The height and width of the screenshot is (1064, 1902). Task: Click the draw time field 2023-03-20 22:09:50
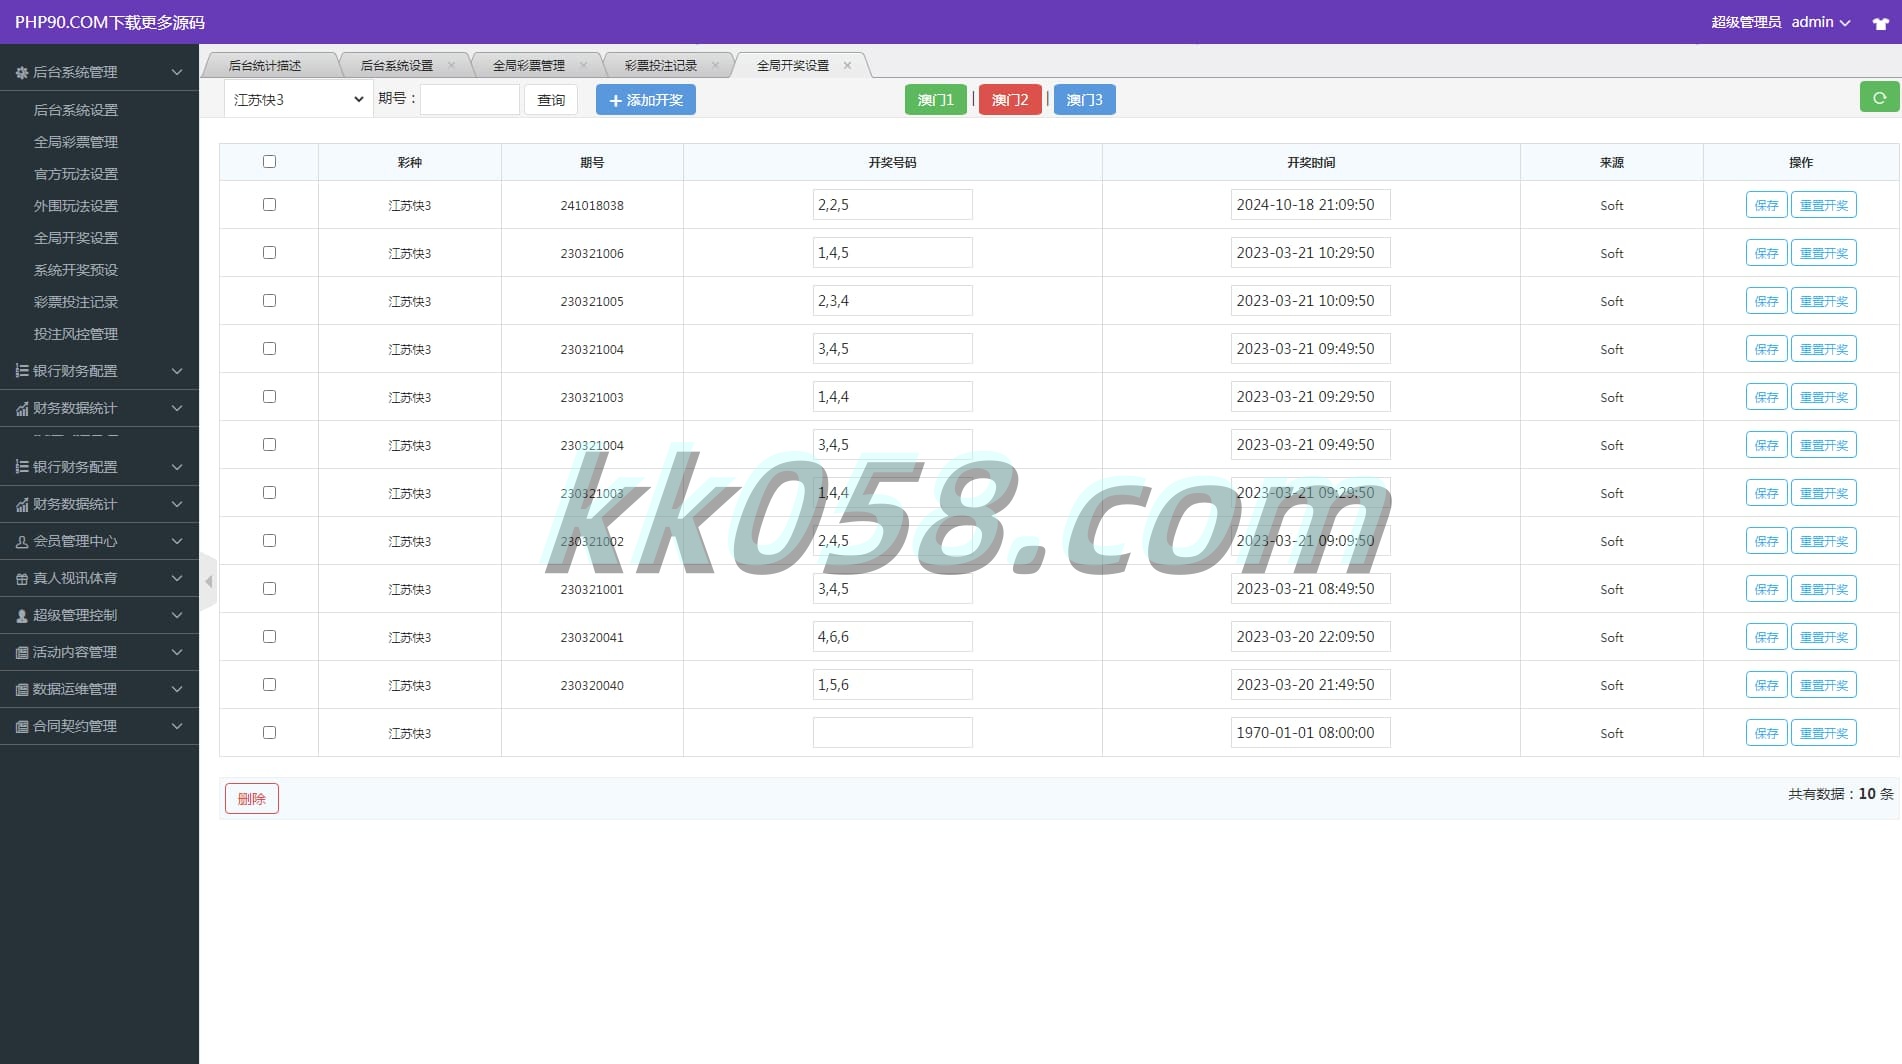coord(1310,636)
